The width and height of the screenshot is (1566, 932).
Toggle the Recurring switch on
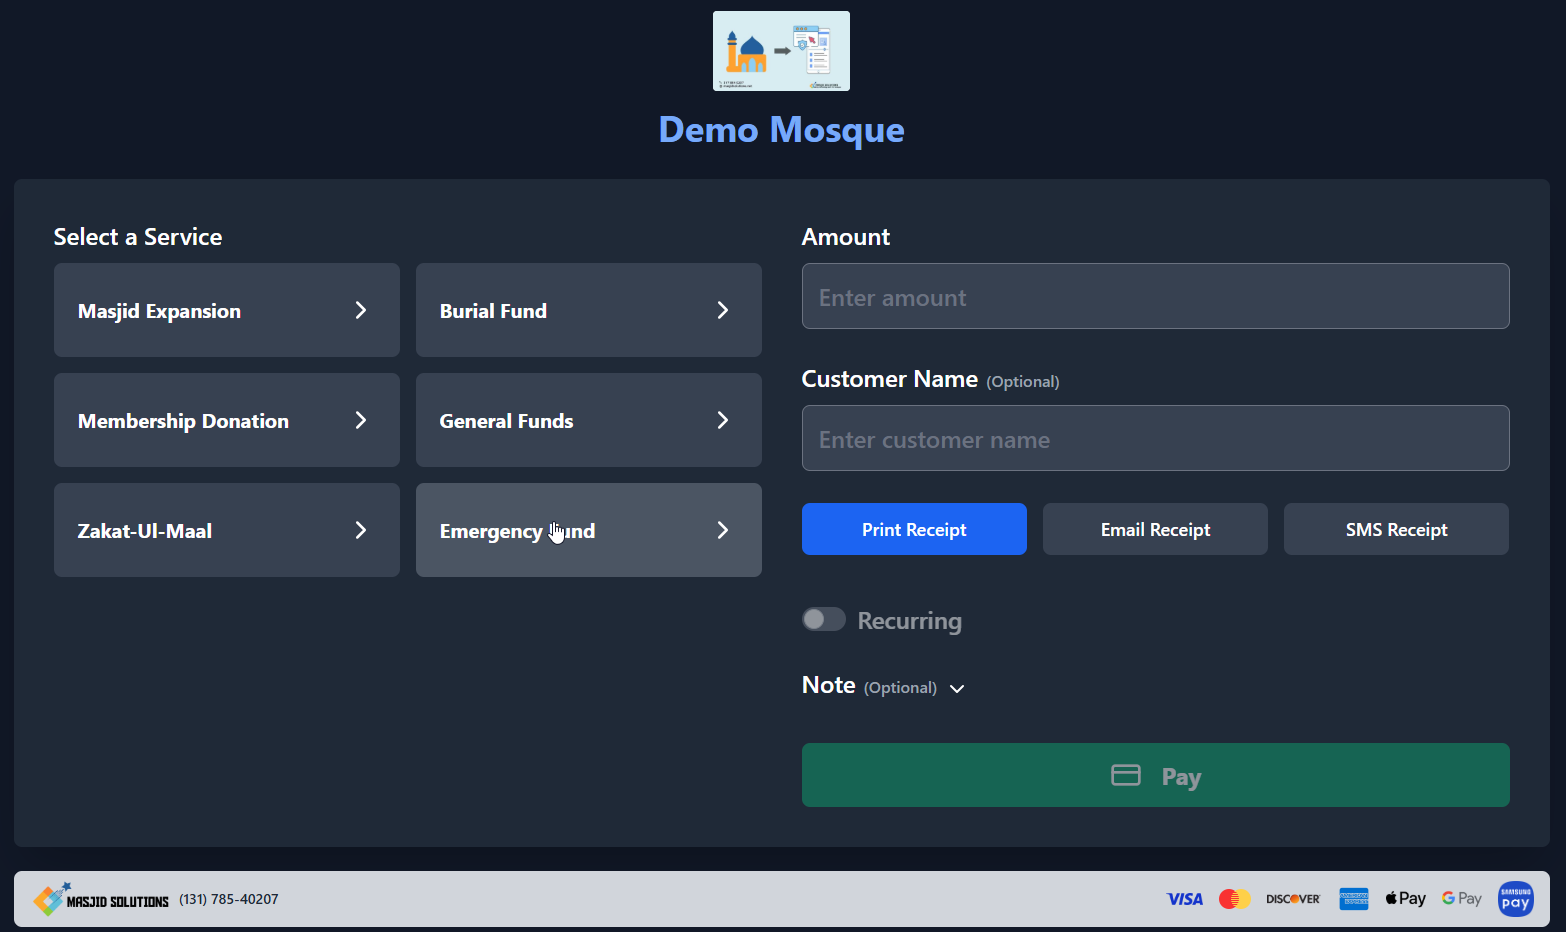pyautogui.click(x=824, y=619)
